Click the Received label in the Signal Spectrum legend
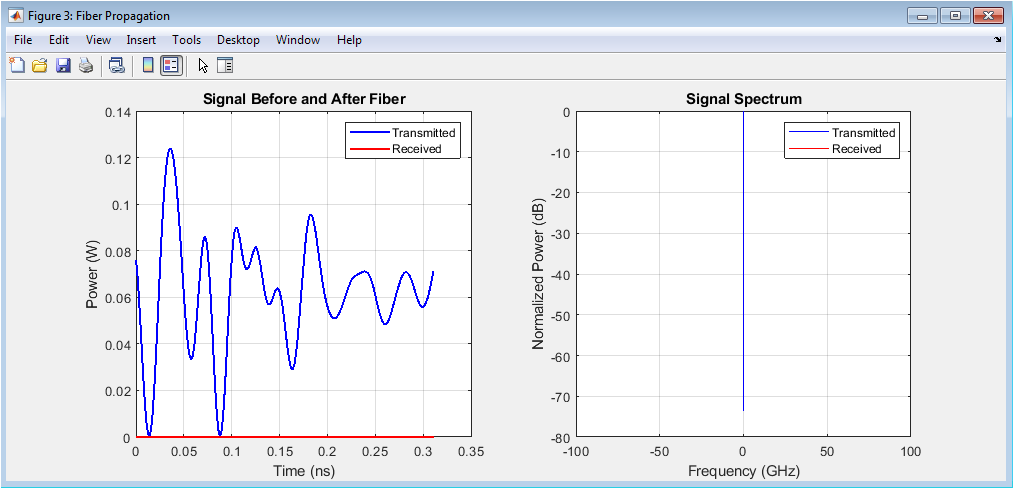 click(x=856, y=149)
